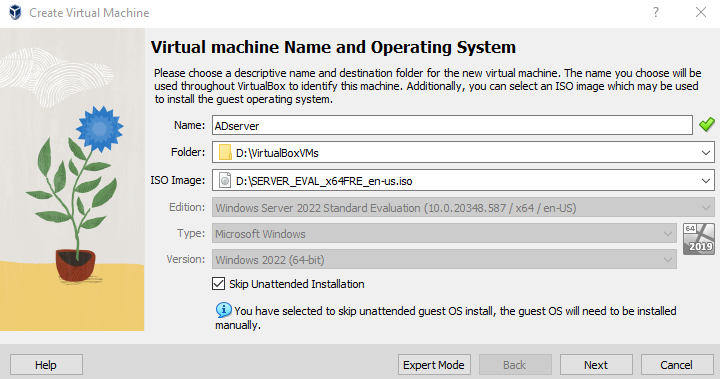Click the blue info icon
This screenshot has width=720, height=379.
click(x=224, y=310)
